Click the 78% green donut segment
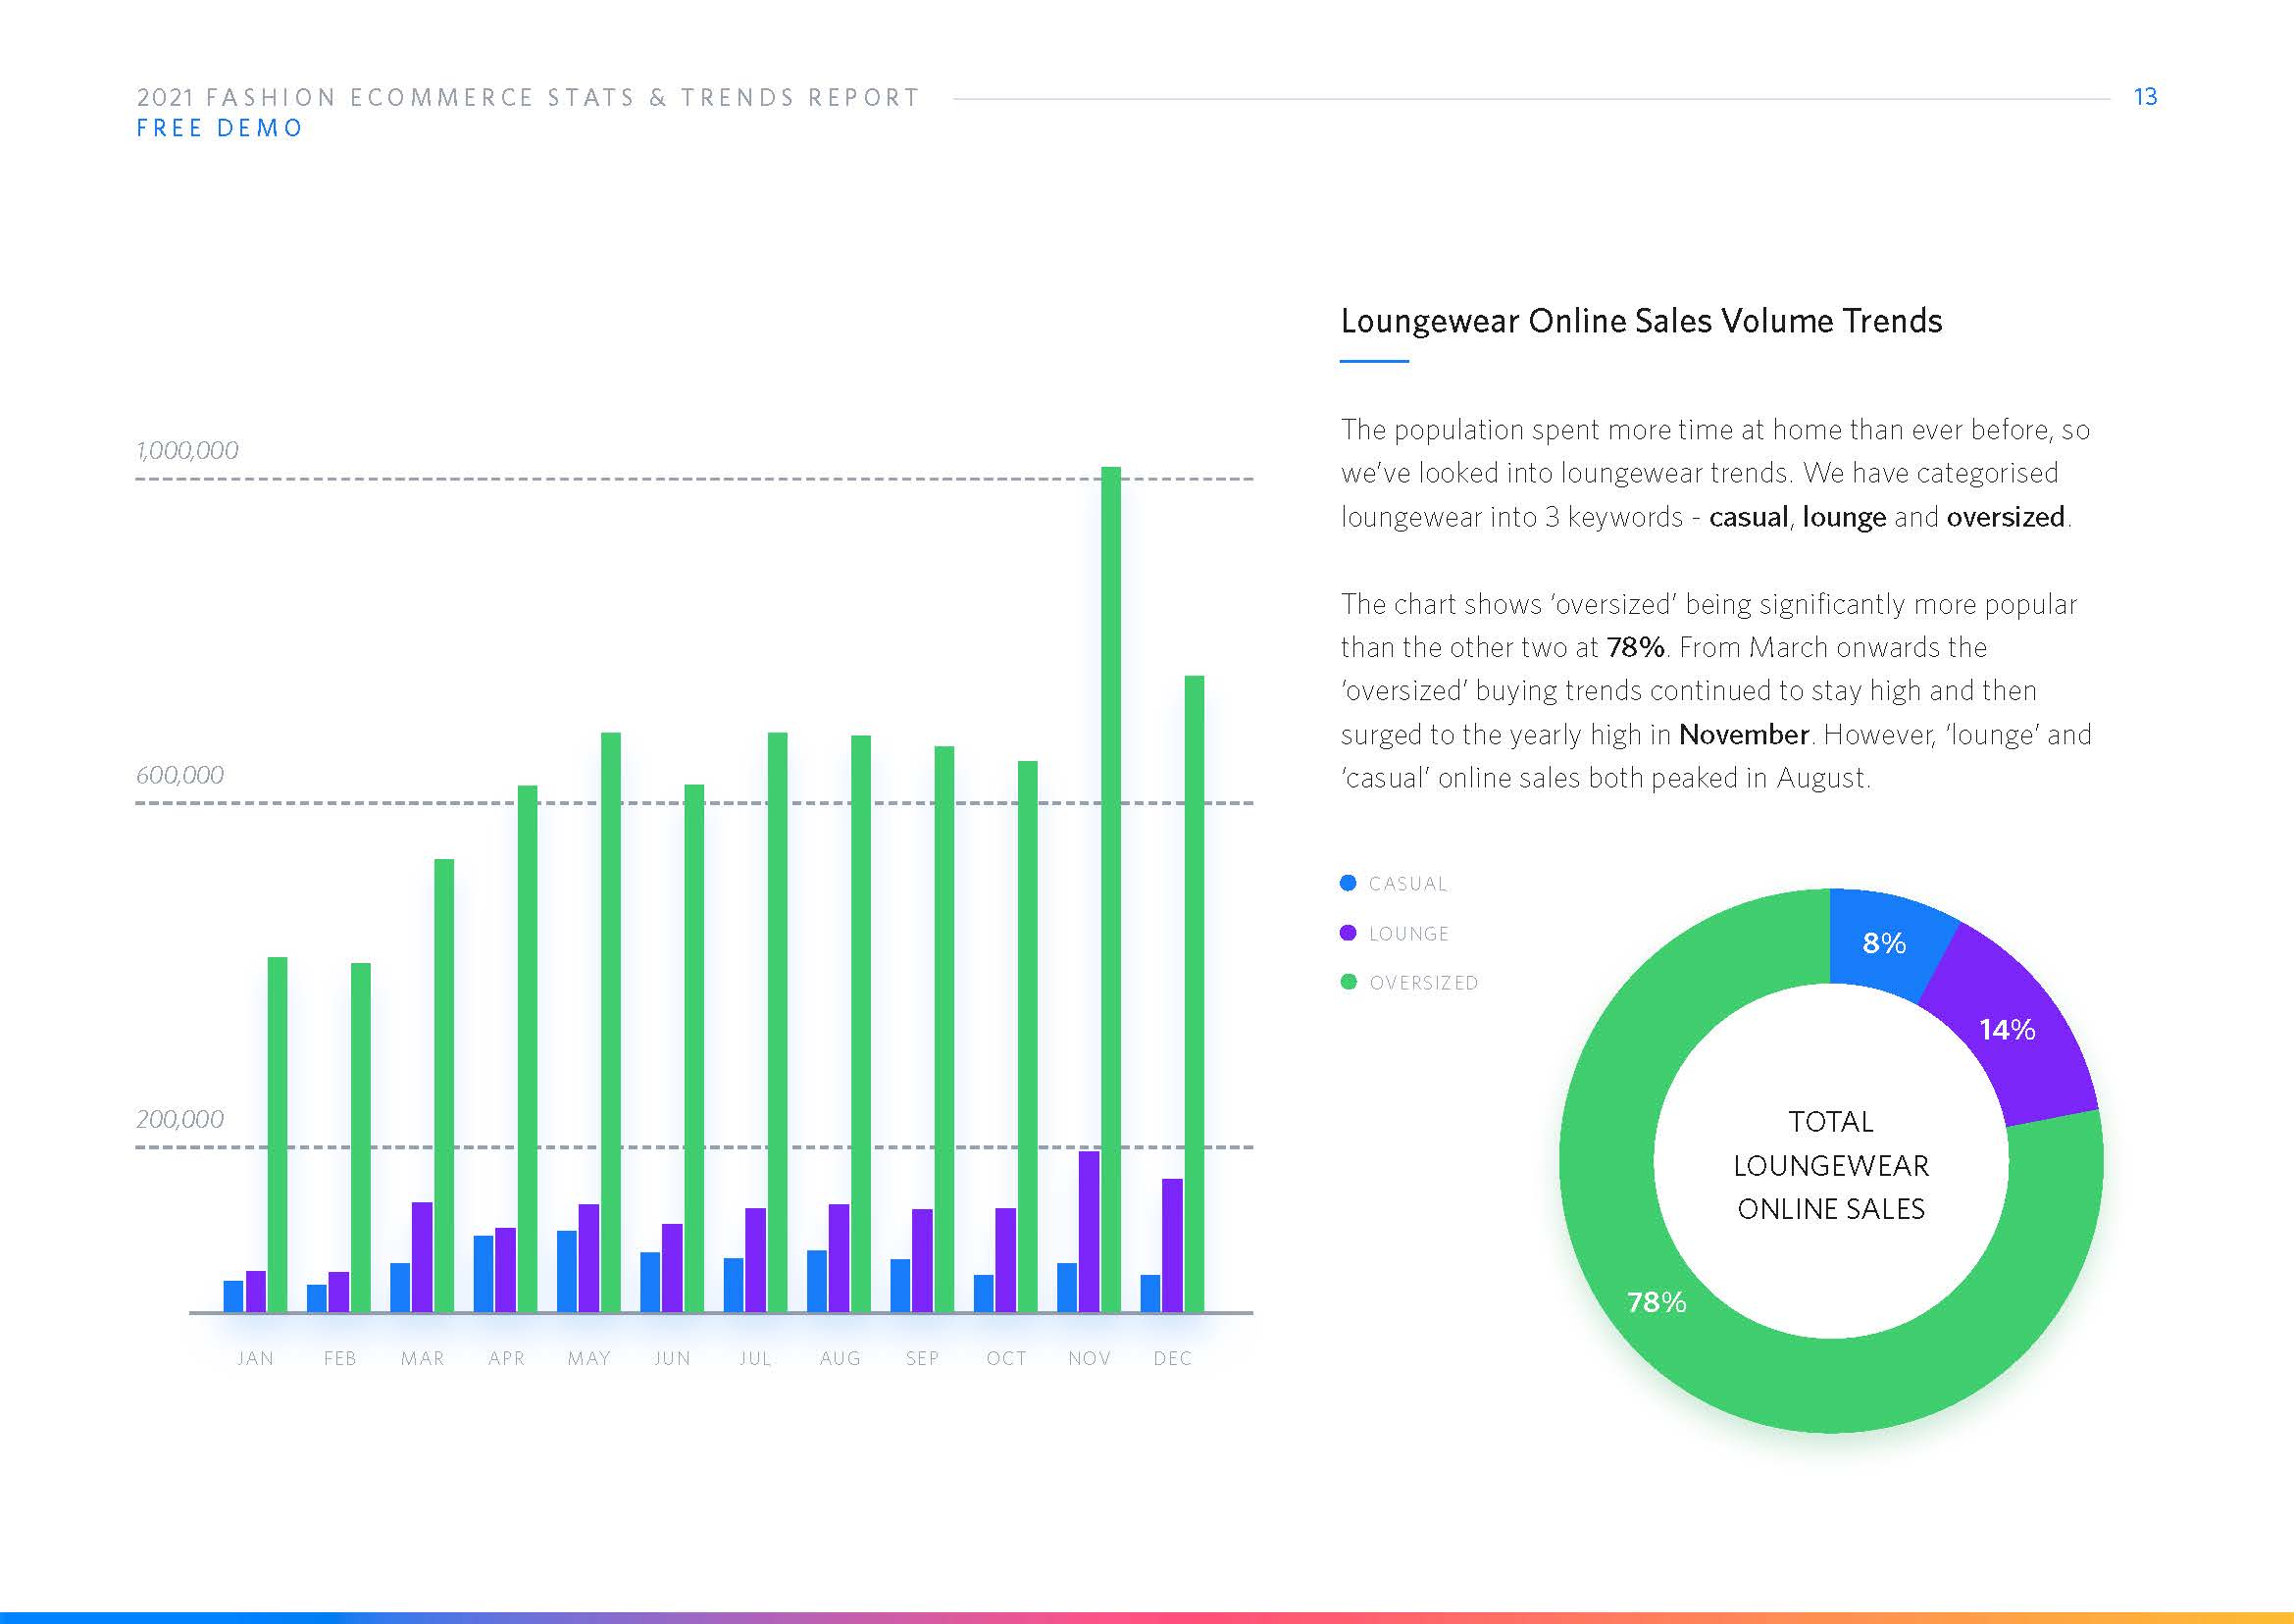 pyautogui.click(x=1657, y=1302)
